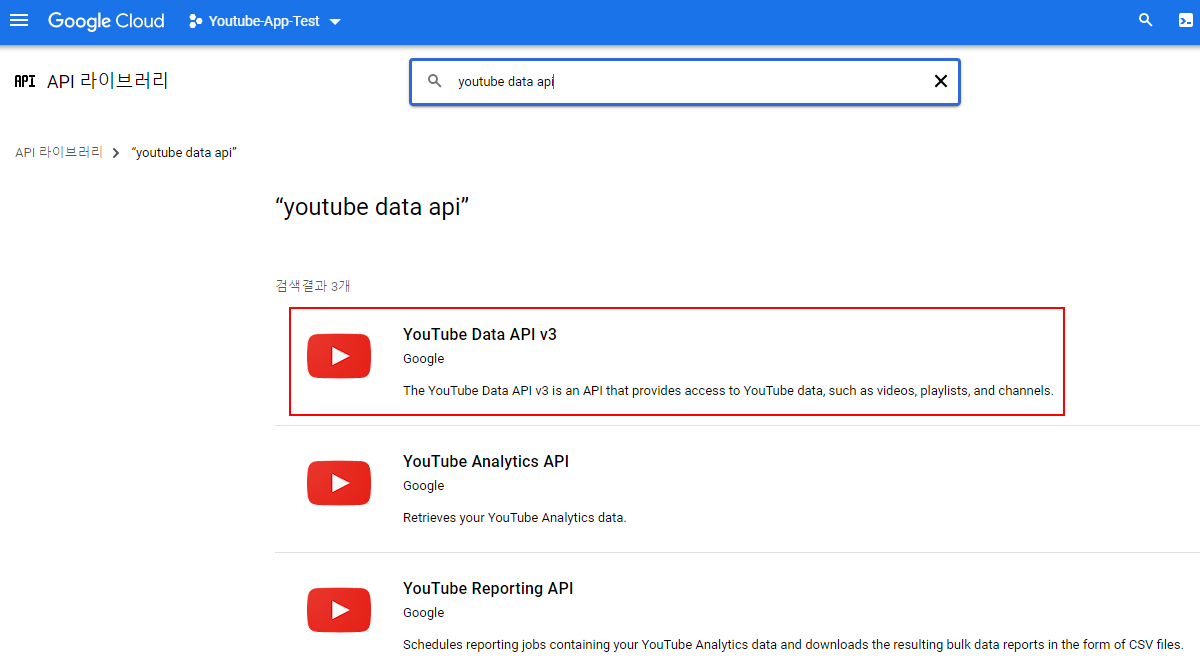Click the YouTube Reporting API logo
1200x668 pixels.
[339, 610]
